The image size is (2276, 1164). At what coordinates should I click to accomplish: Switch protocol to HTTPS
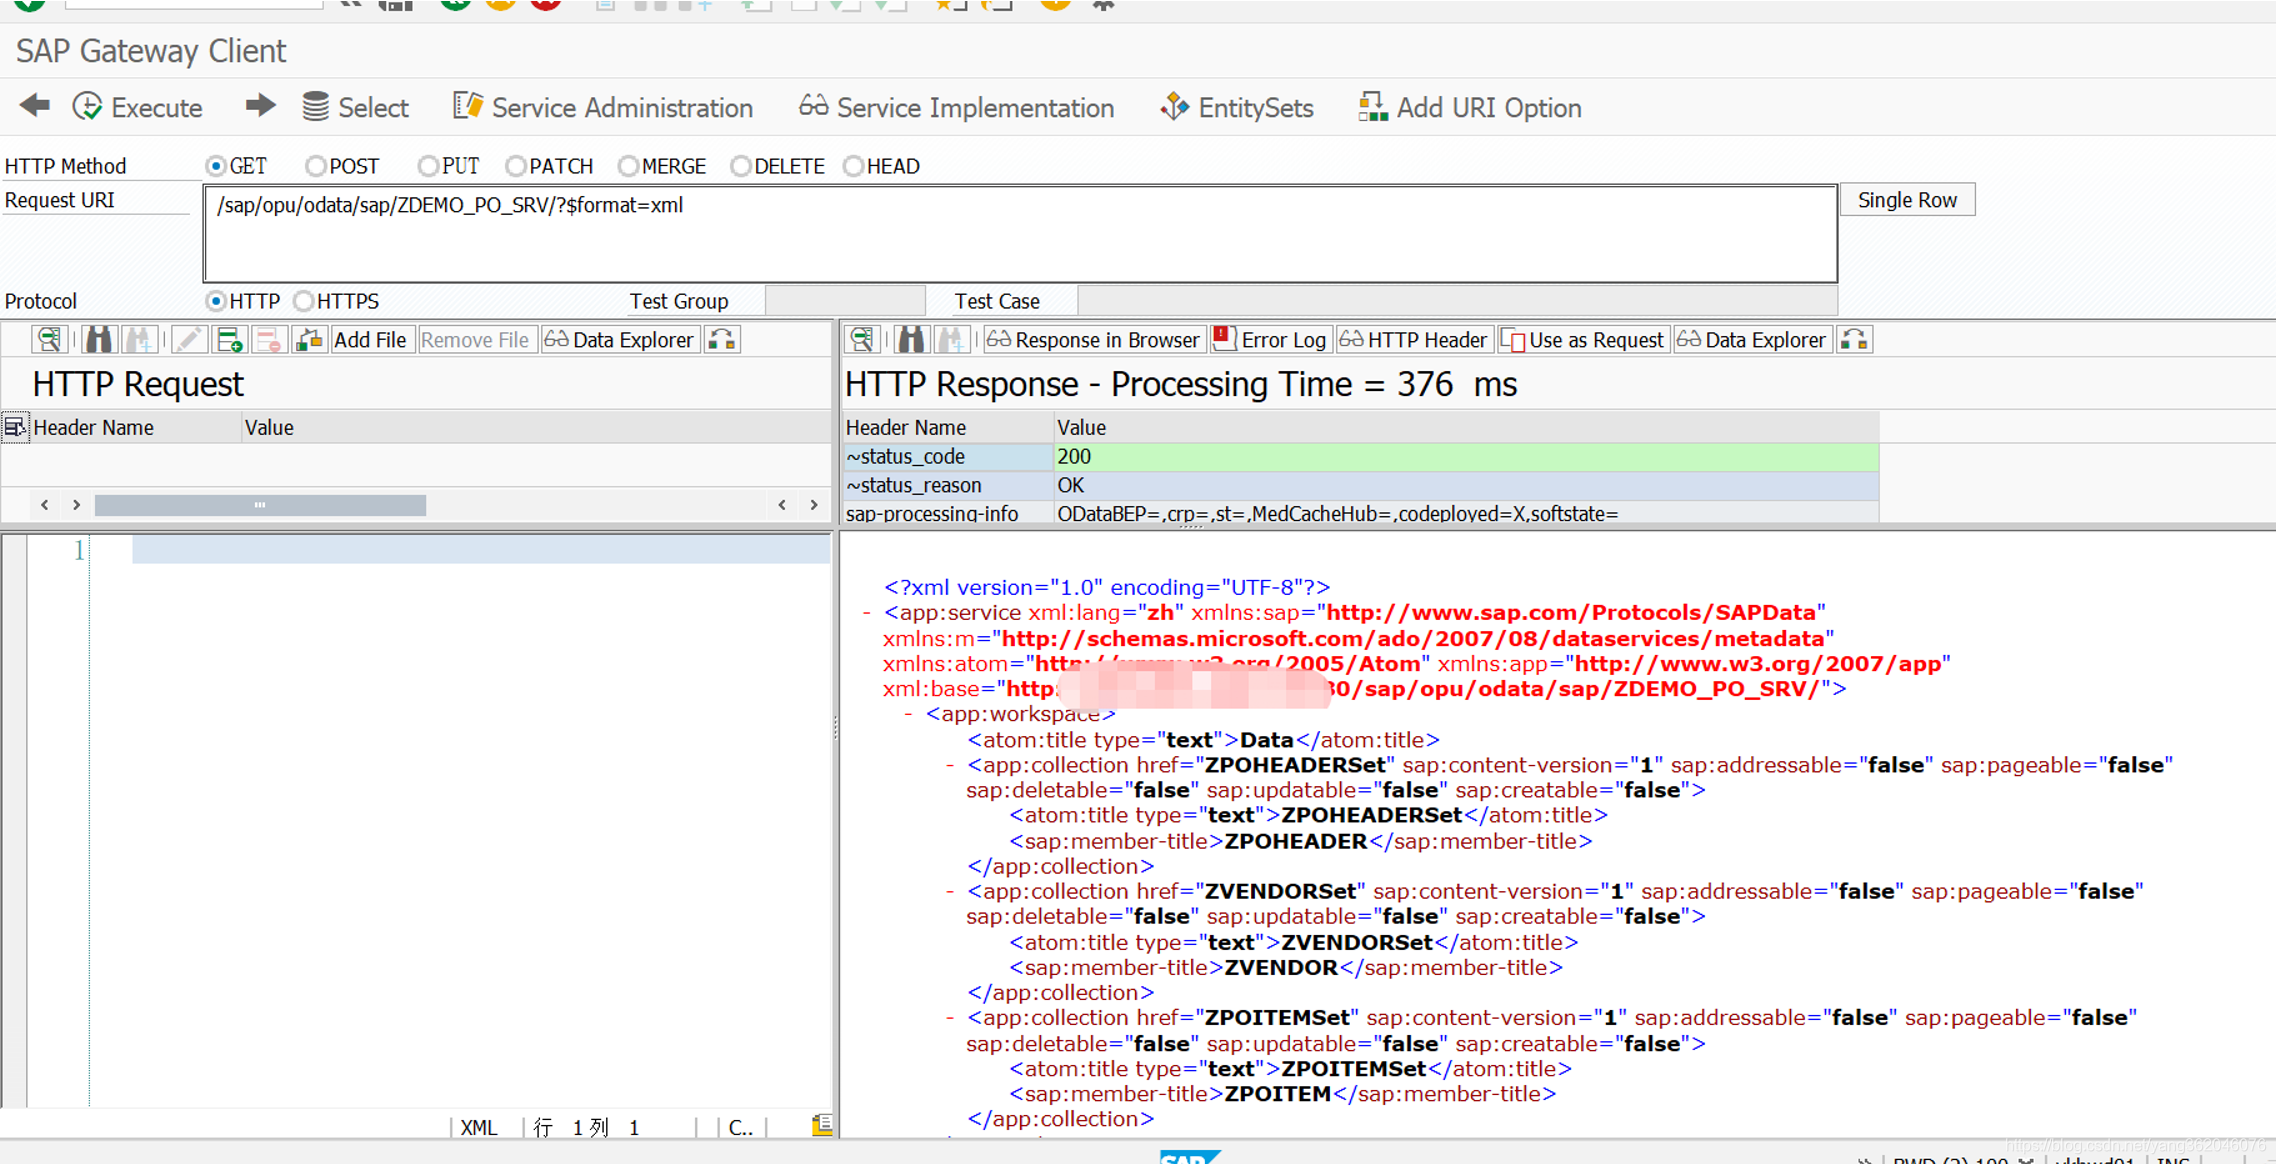(304, 301)
